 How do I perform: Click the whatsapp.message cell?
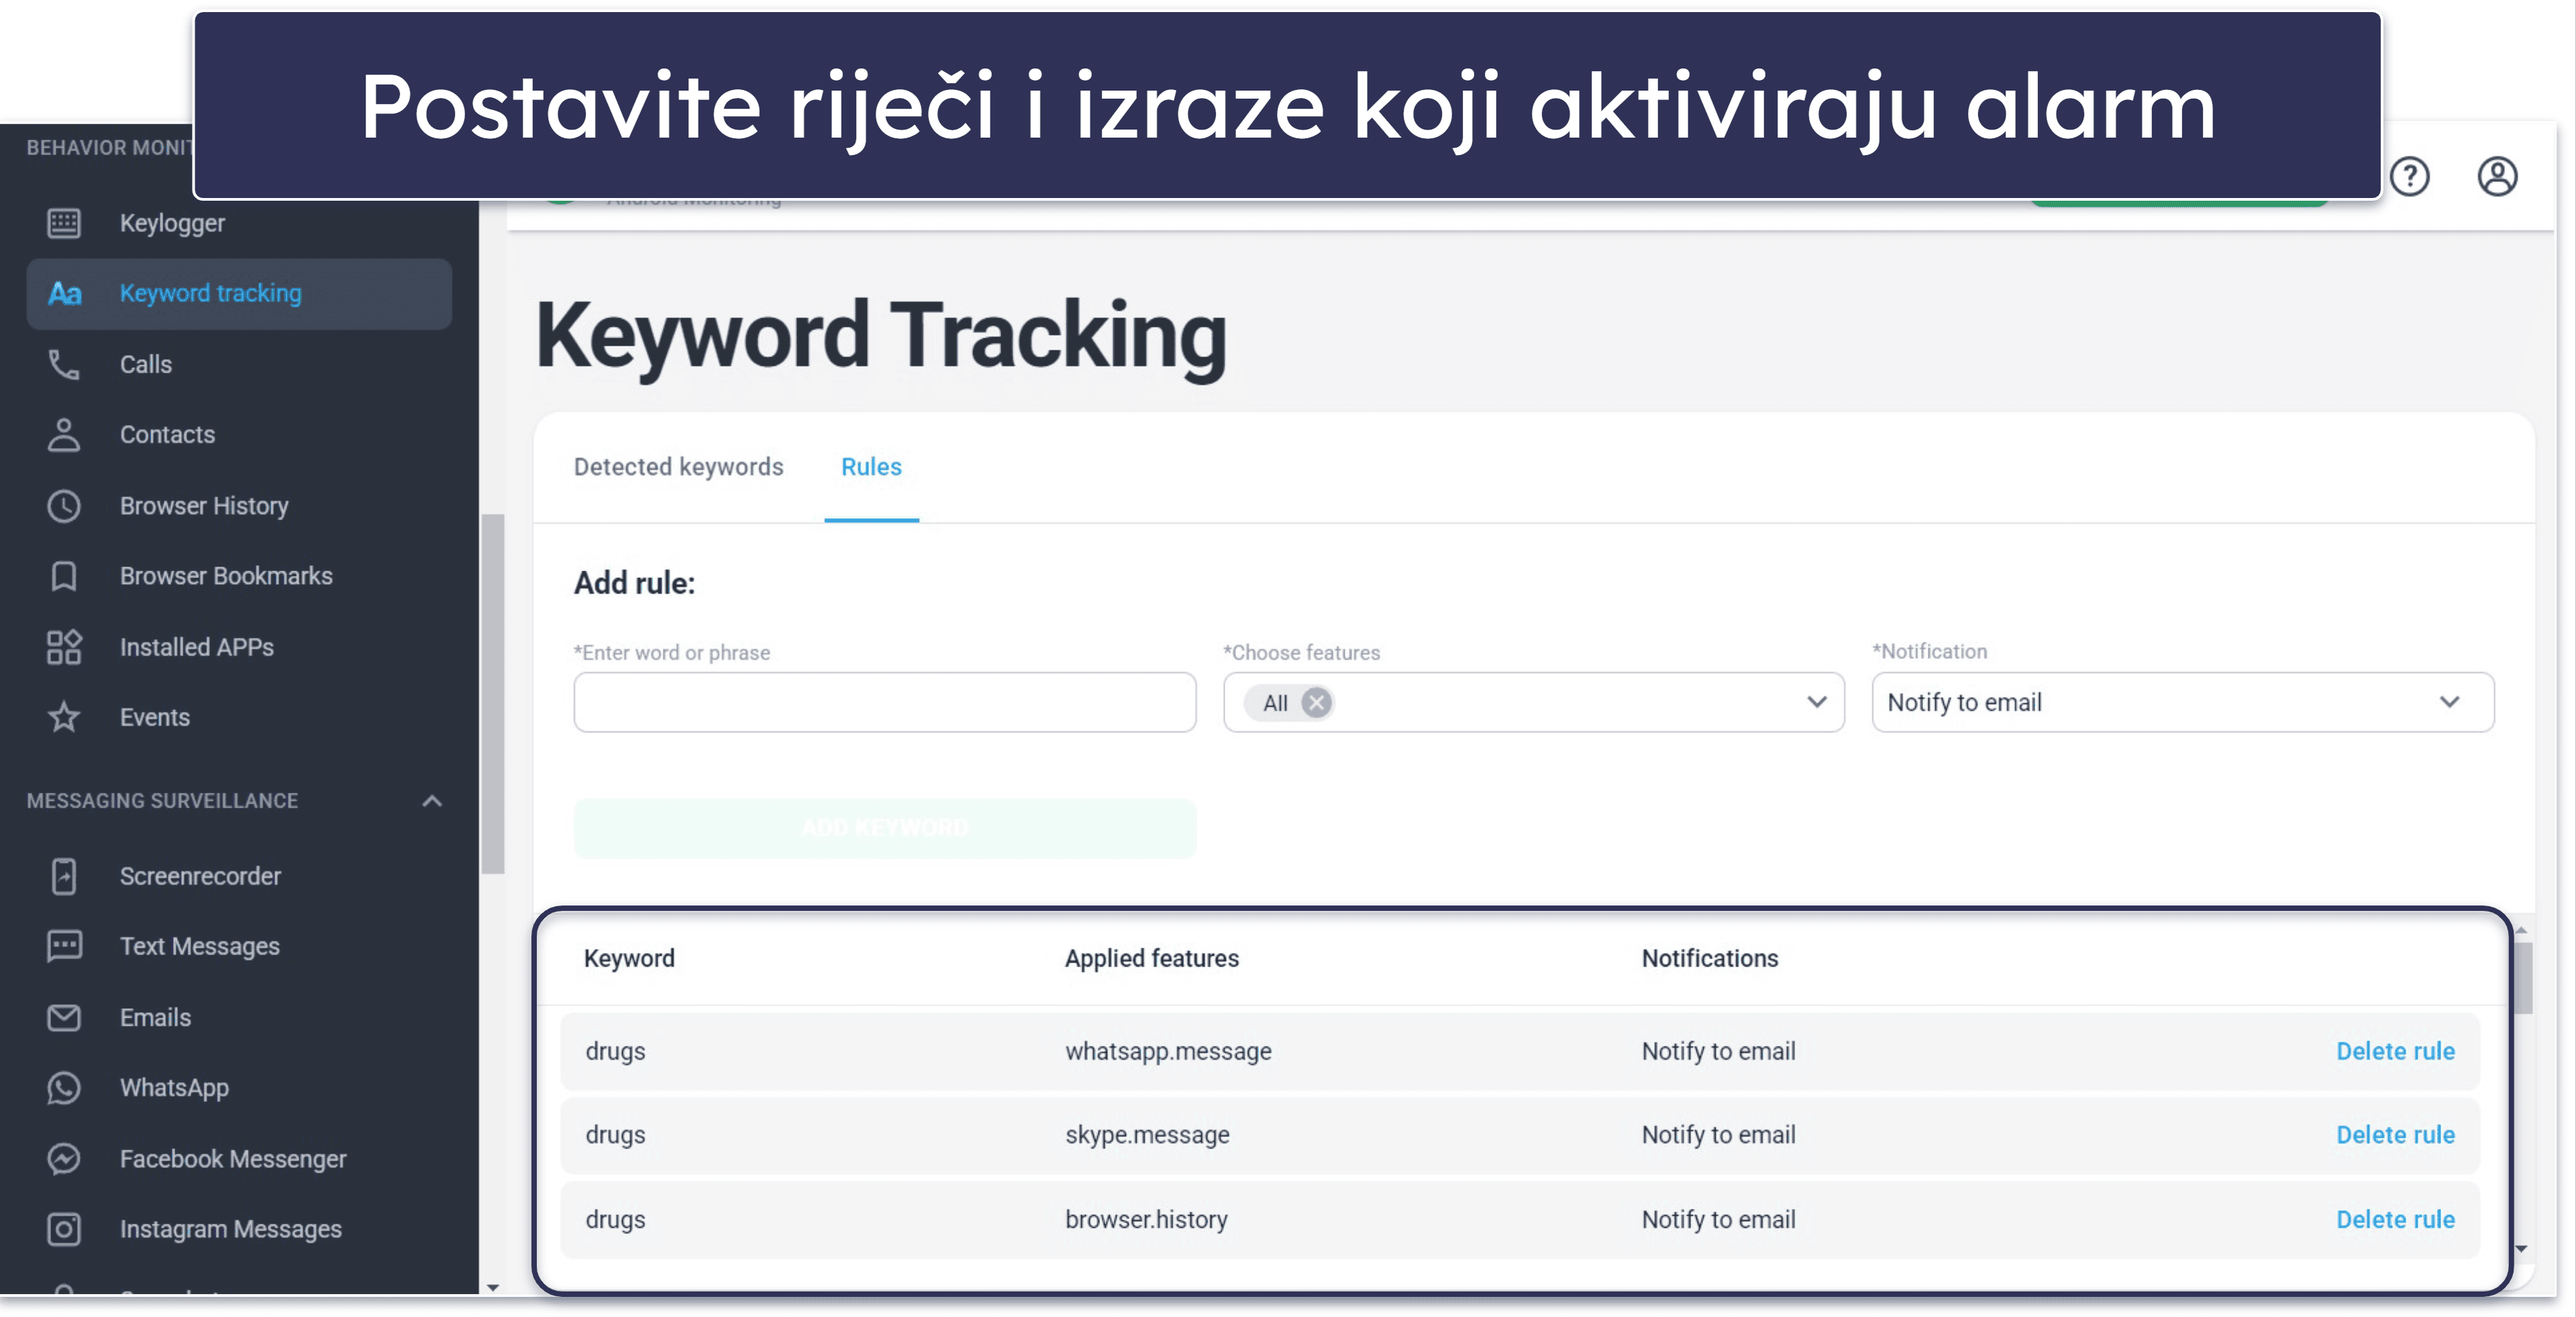click(1168, 1051)
